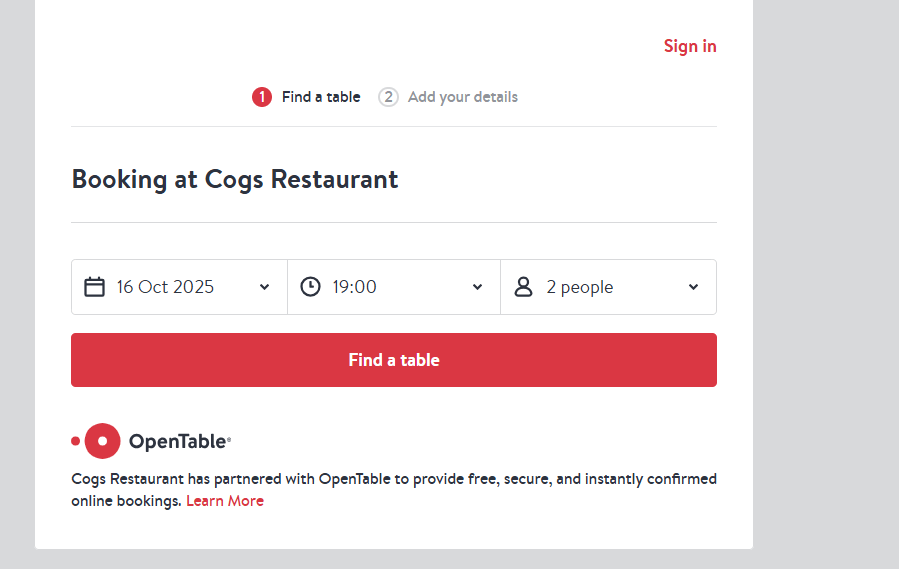Click the clock icon beside 19:00
This screenshot has height=569, width=899.
point(311,287)
